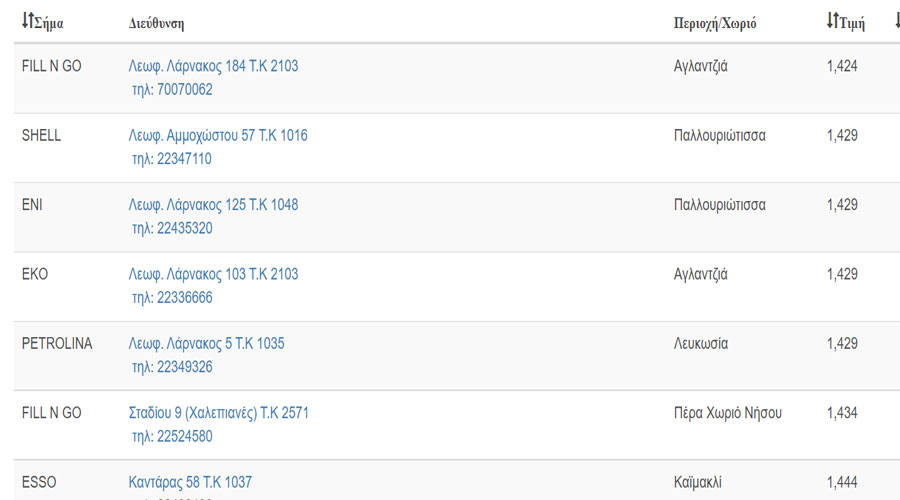Click price 1,429 in PETROLINA row
Image resolution: width=900 pixels, height=500 pixels.
(842, 344)
